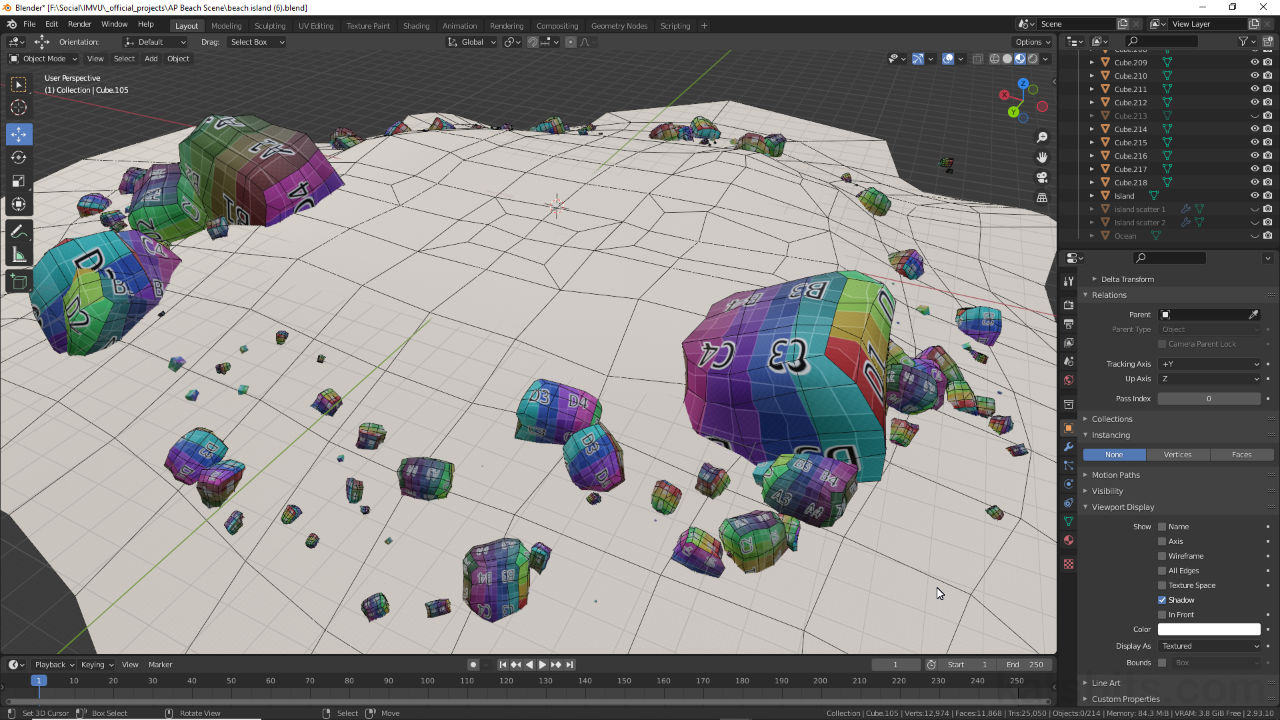Toggle camera view with the camera icon
The height and width of the screenshot is (720, 1280).
(x=1042, y=177)
